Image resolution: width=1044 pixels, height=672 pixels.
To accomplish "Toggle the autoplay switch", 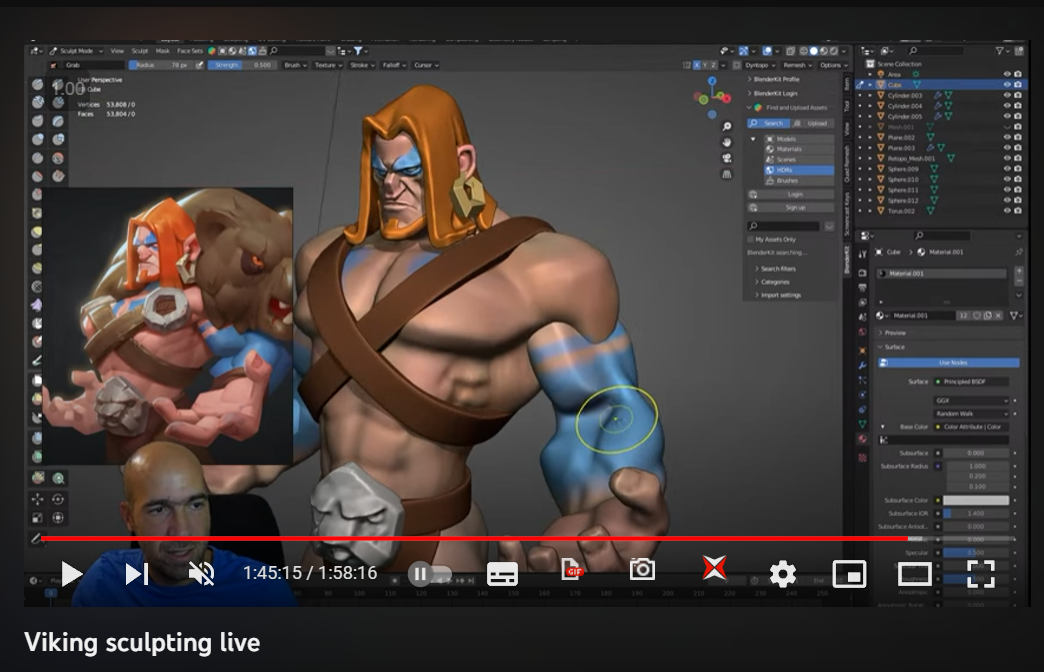I will pyautogui.click(x=430, y=574).
